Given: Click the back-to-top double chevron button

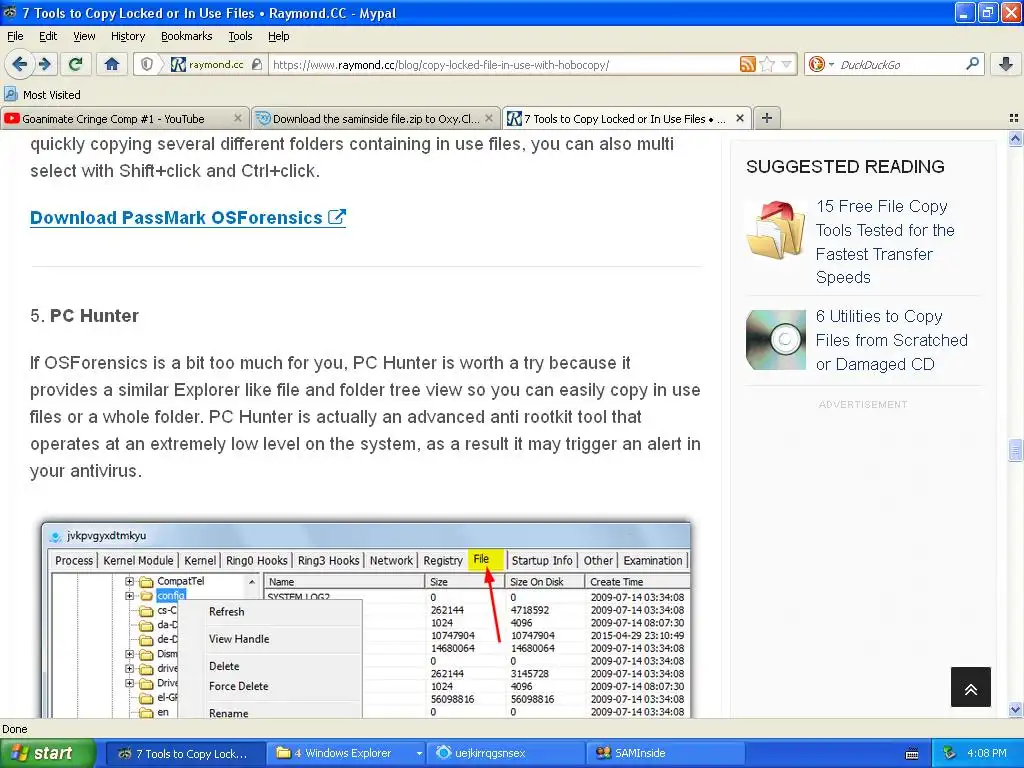Looking at the screenshot, I should pos(970,687).
